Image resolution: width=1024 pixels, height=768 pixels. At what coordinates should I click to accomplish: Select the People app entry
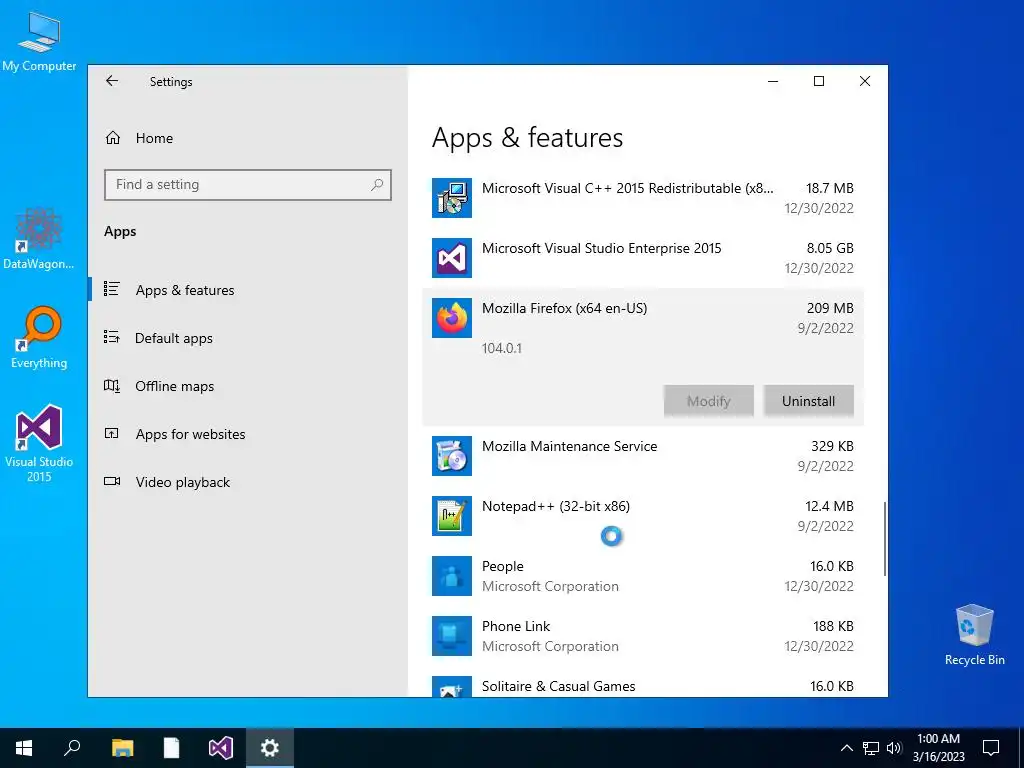point(643,576)
